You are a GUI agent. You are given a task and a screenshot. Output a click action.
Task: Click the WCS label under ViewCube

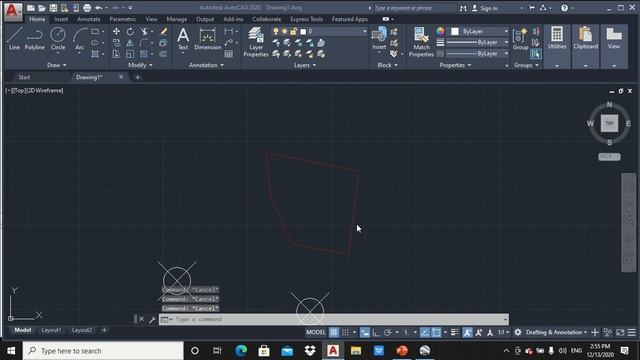click(609, 157)
